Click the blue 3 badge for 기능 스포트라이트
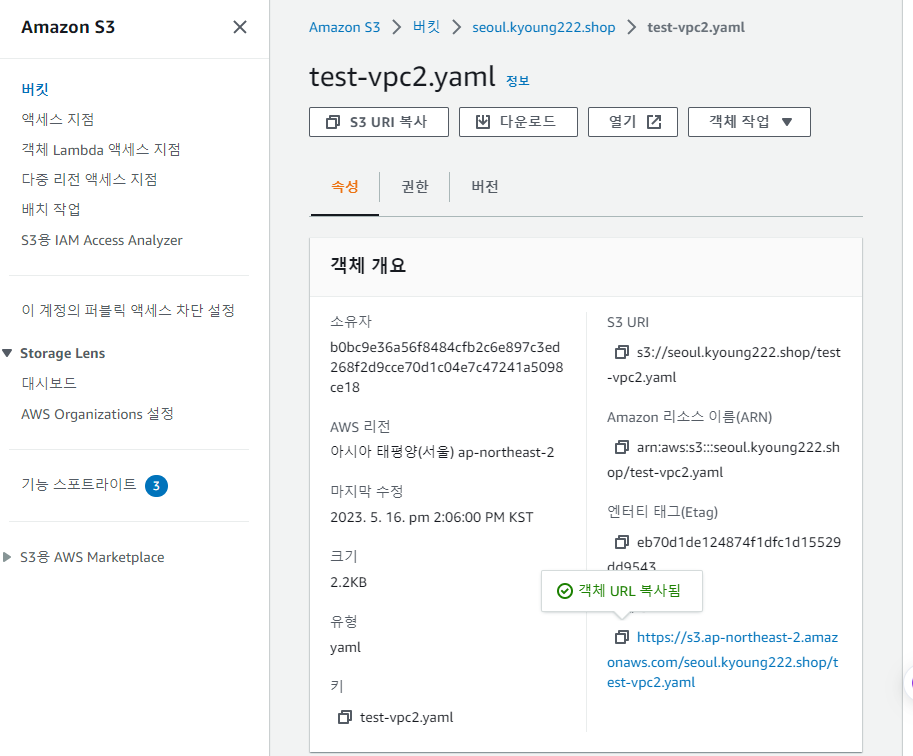 tap(156, 486)
